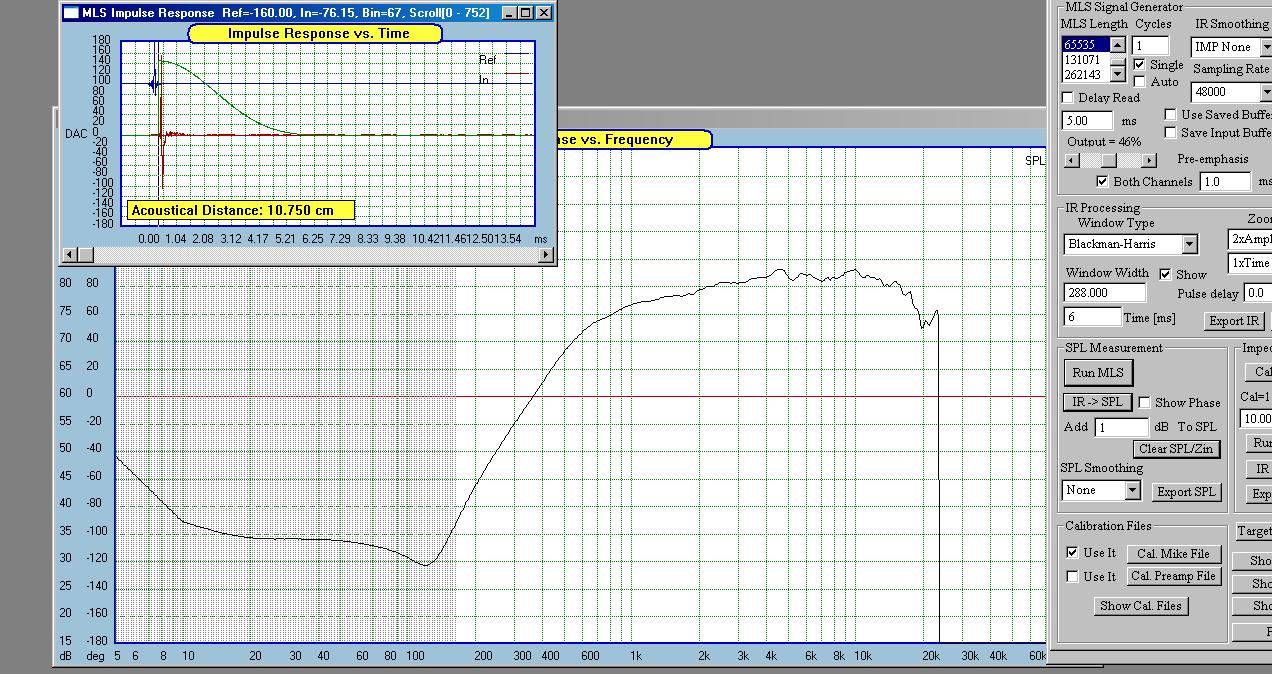This screenshot has width=1272, height=674.
Task: Toggle the Save Input Buffer checkbox
Action: point(1171,132)
